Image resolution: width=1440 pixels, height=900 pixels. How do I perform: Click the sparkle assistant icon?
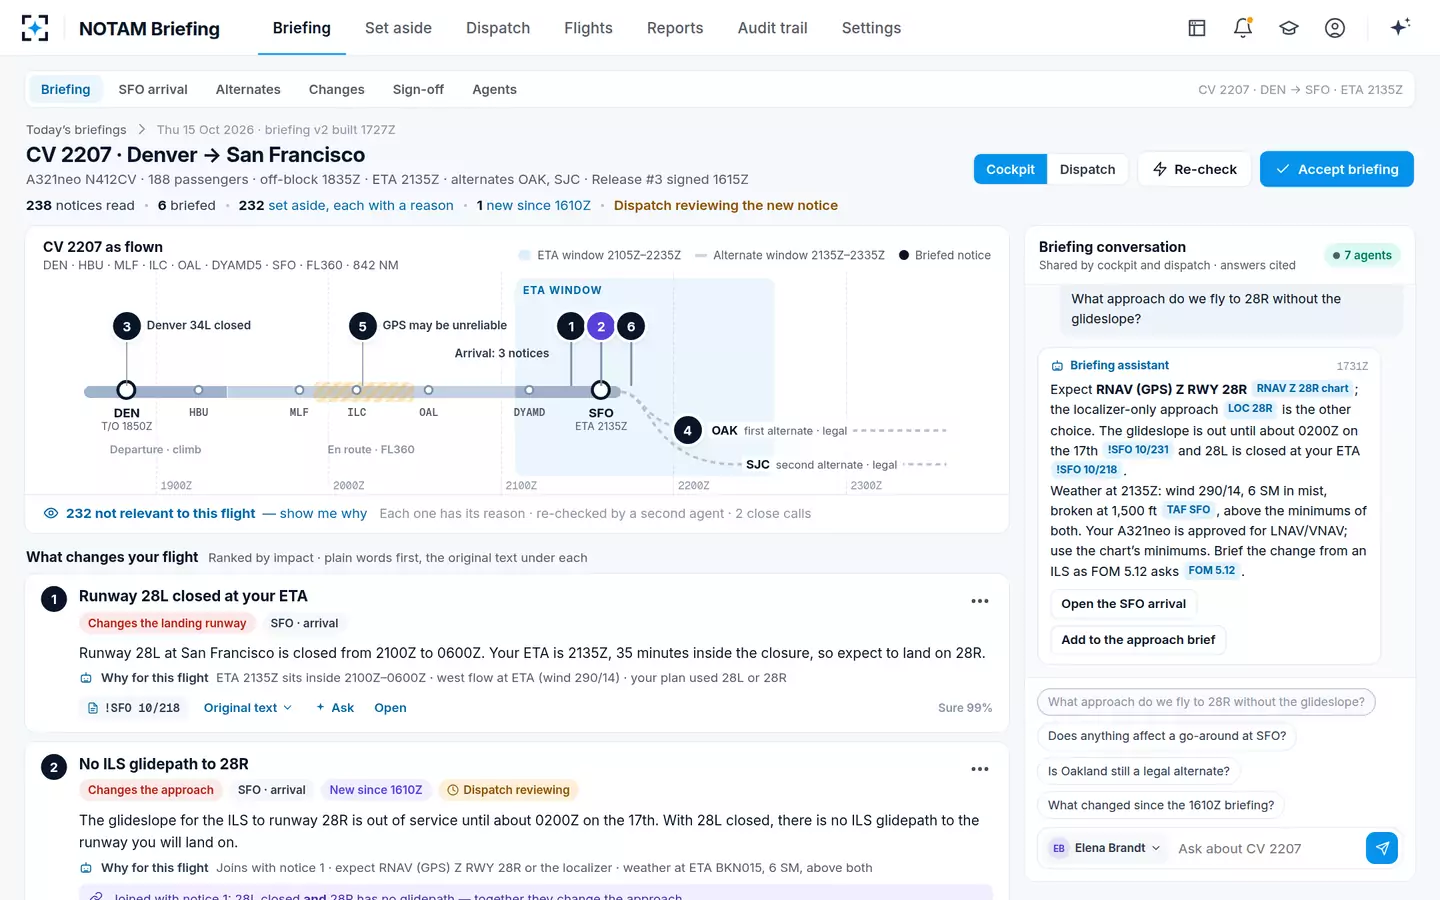click(1400, 27)
